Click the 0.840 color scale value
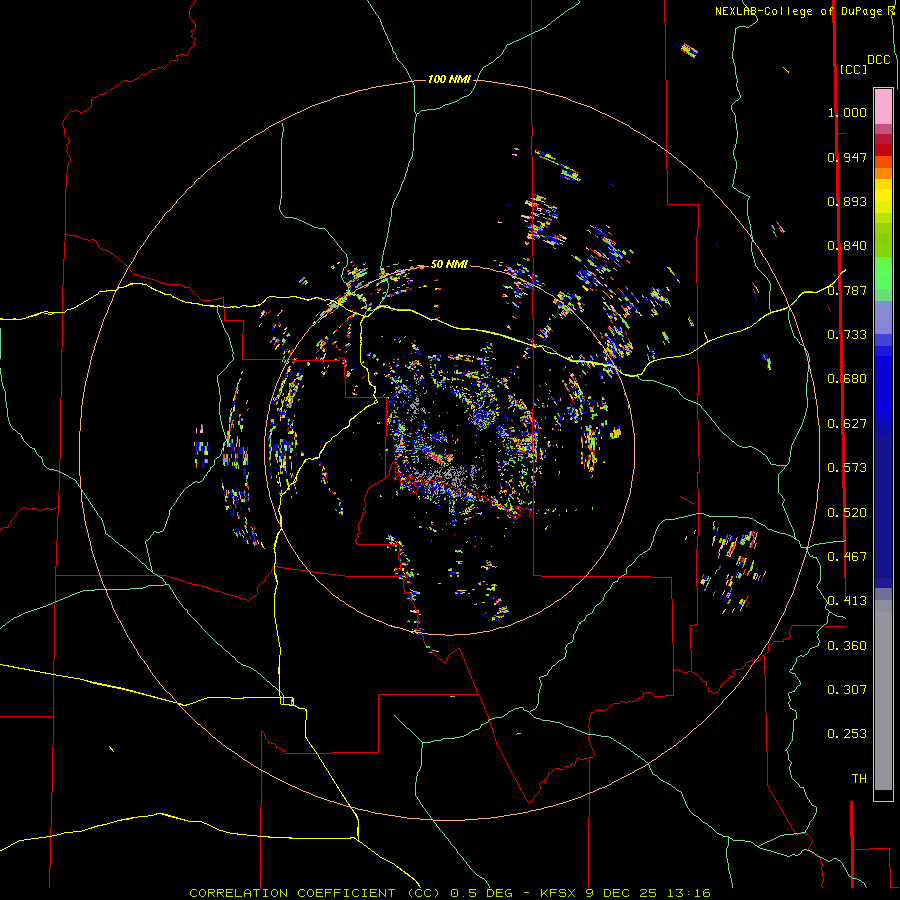 tap(847, 246)
